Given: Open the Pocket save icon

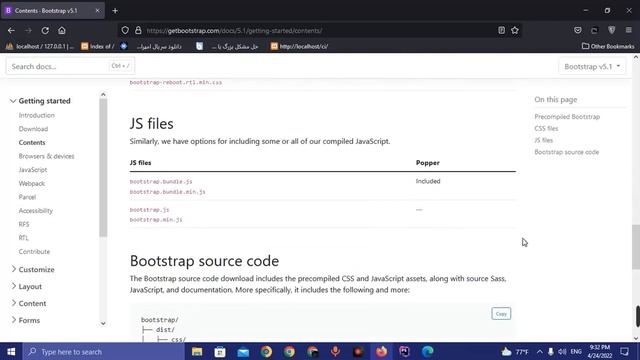Looking at the screenshot, I should [578, 31].
